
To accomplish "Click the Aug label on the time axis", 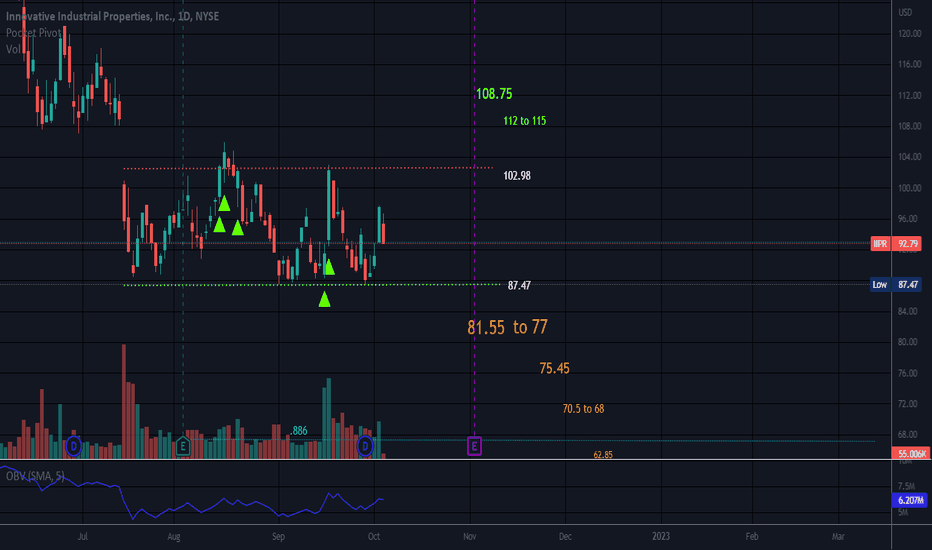I will coord(174,536).
